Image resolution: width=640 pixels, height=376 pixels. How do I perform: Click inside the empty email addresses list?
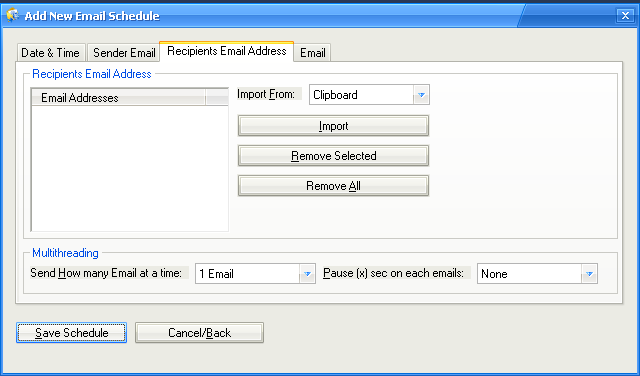point(130,168)
